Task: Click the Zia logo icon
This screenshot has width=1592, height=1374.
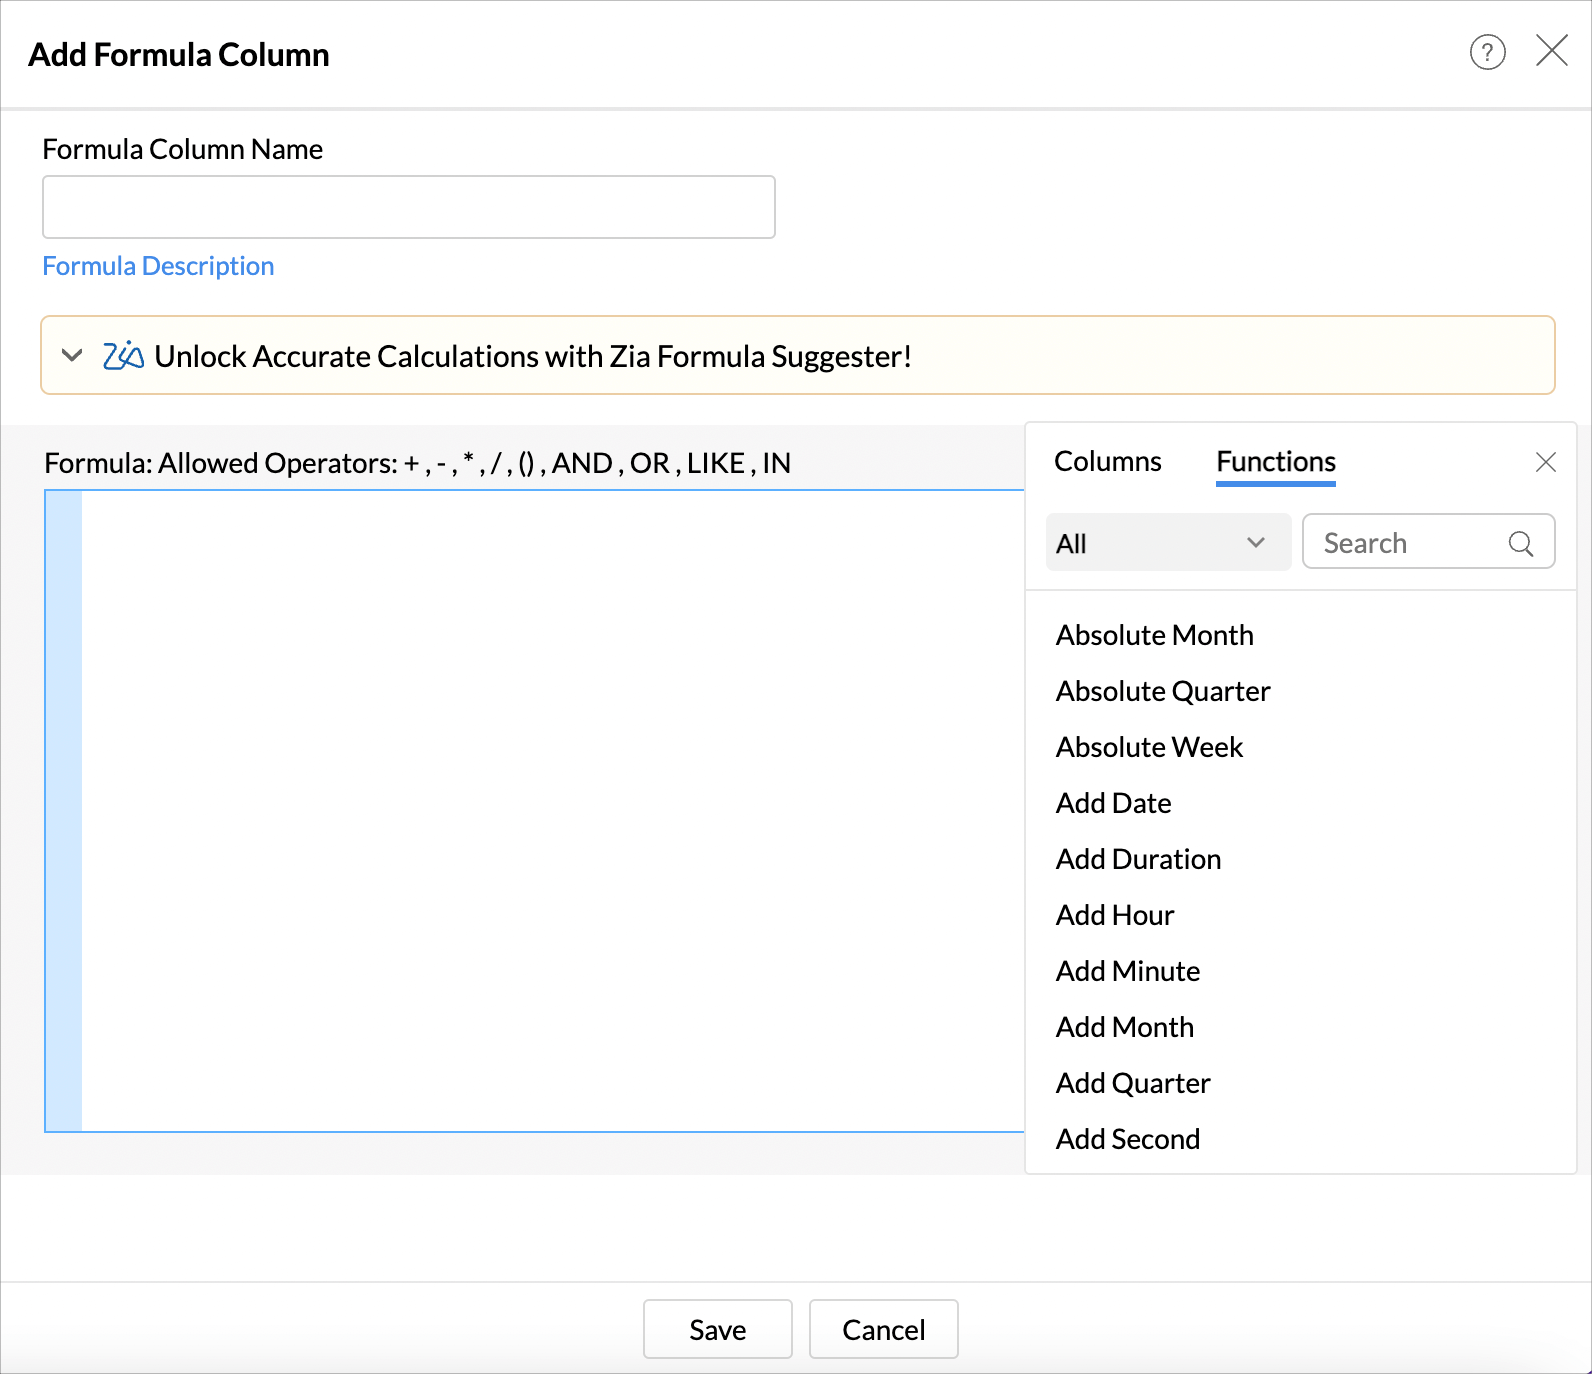Action: [x=123, y=356]
